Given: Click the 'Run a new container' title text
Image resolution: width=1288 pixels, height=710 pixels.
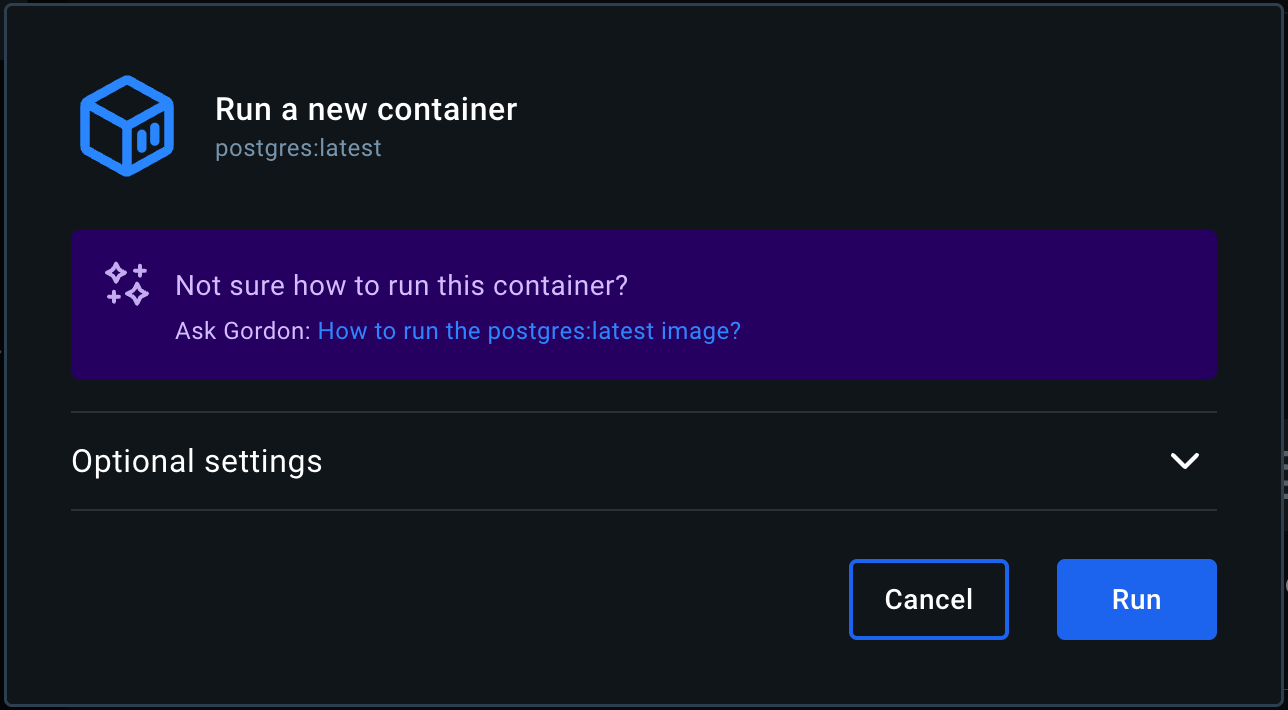Looking at the screenshot, I should click(366, 108).
